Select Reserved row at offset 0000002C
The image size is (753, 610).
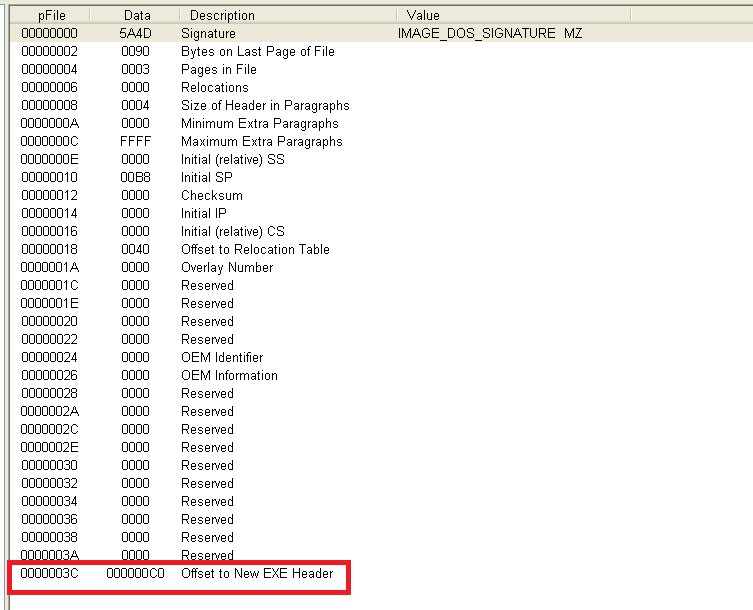207,429
